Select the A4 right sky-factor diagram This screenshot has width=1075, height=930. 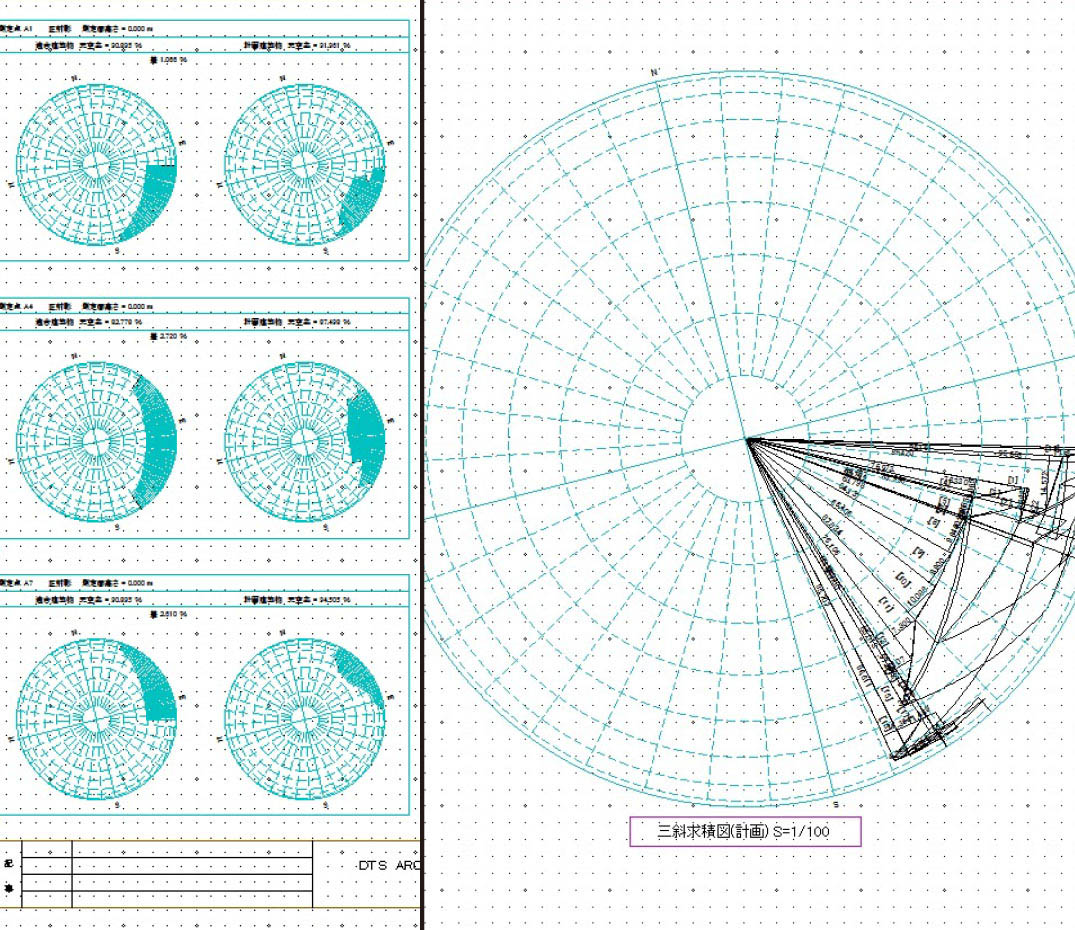click(x=304, y=442)
